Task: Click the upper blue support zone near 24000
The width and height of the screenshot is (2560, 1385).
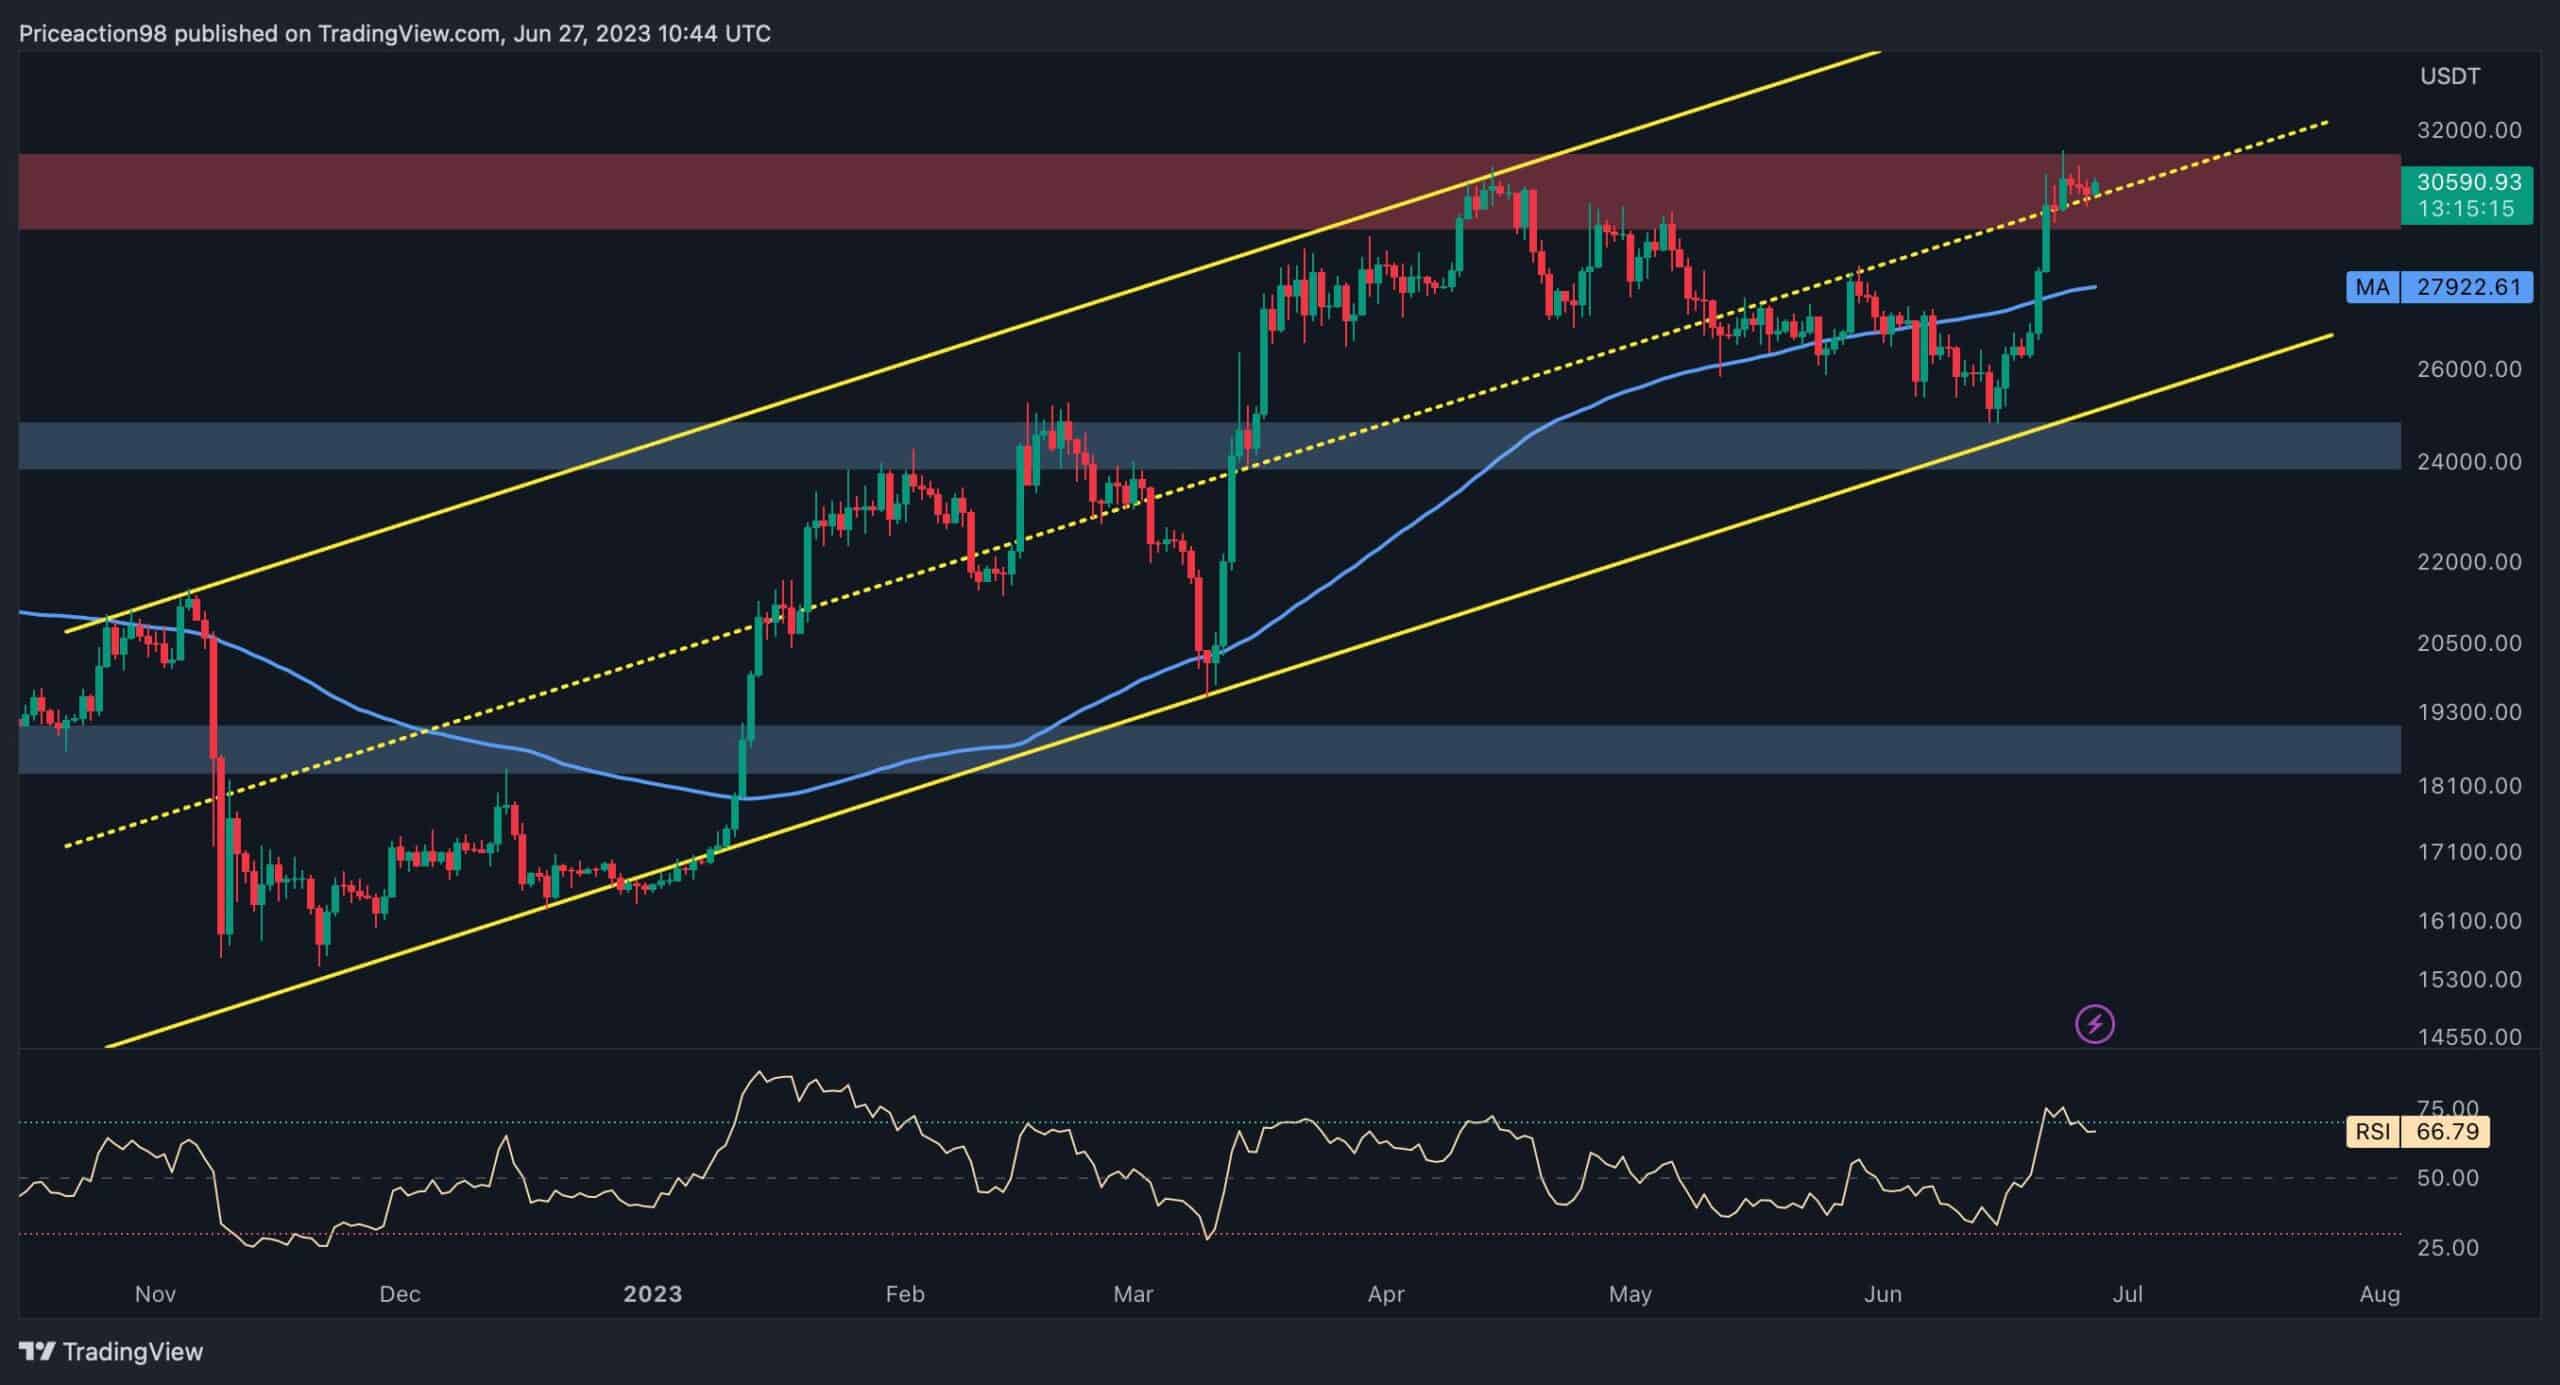Action: [x=1209, y=446]
